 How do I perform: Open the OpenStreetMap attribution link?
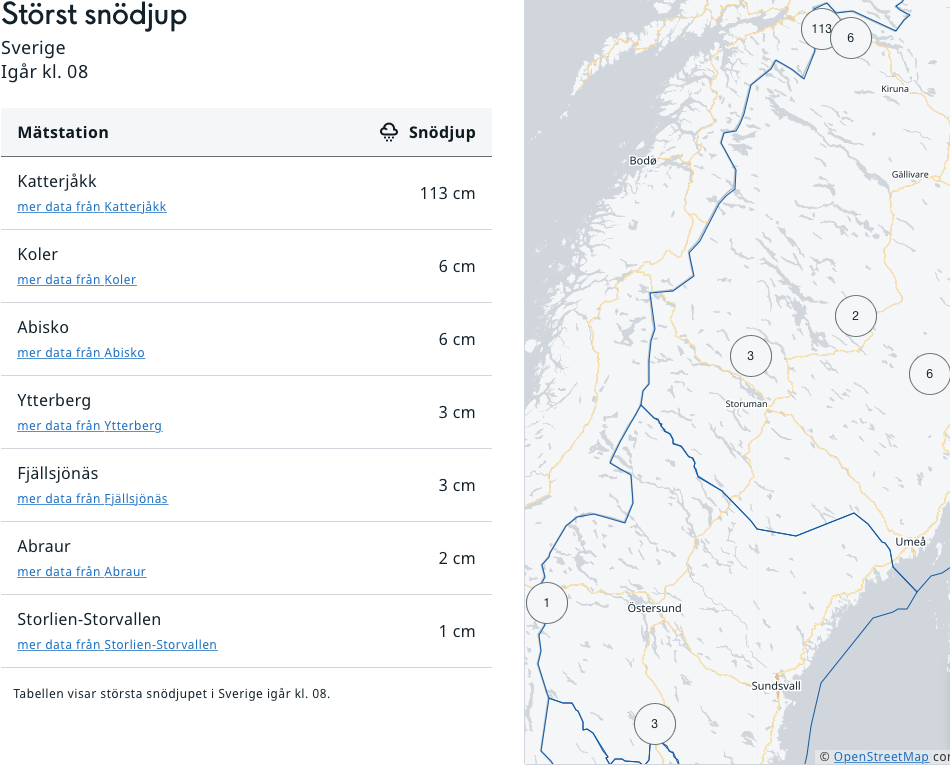tap(881, 757)
